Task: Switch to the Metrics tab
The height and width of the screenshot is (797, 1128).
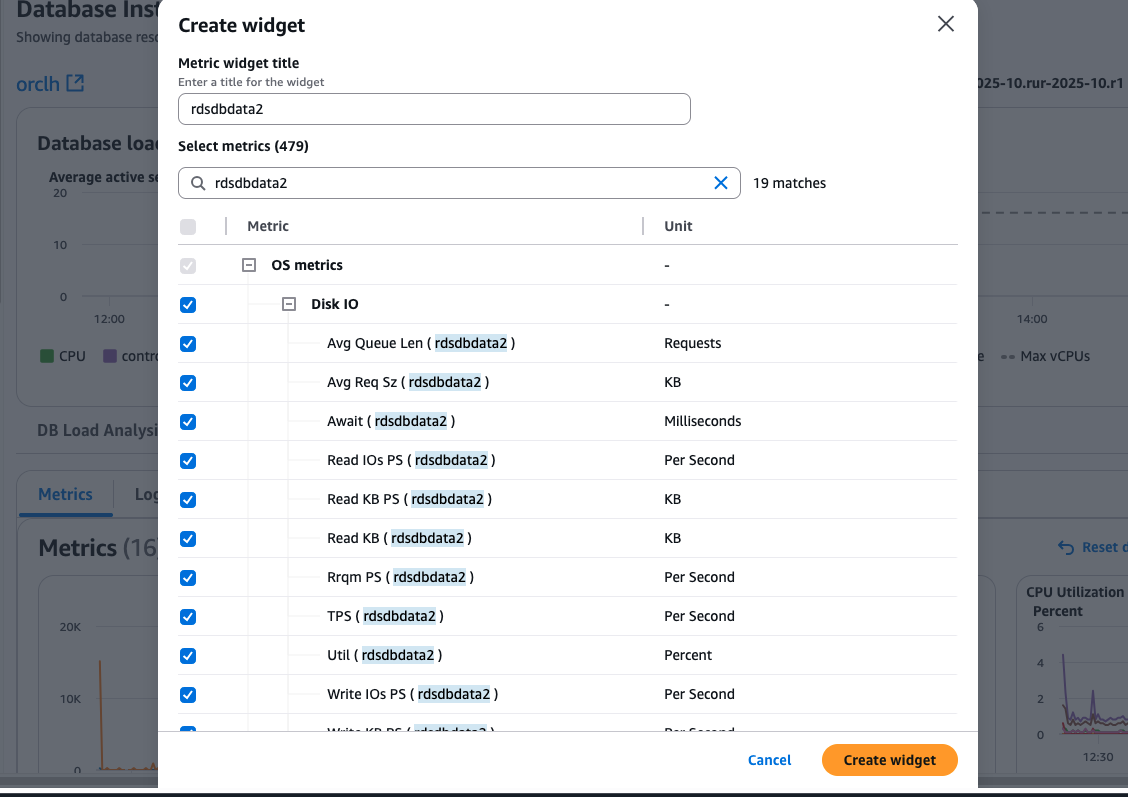Action: (65, 495)
